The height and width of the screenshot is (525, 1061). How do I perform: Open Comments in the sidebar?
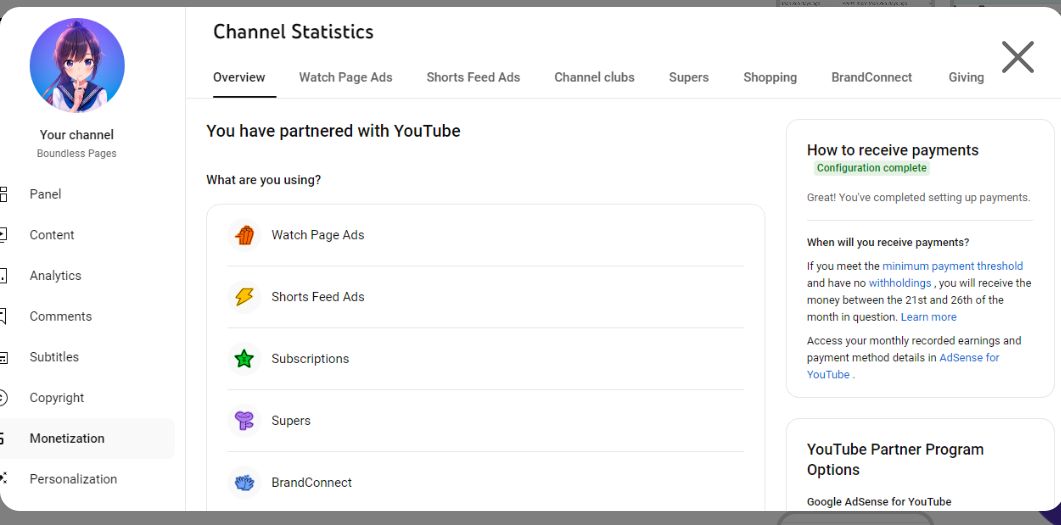click(61, 316)
